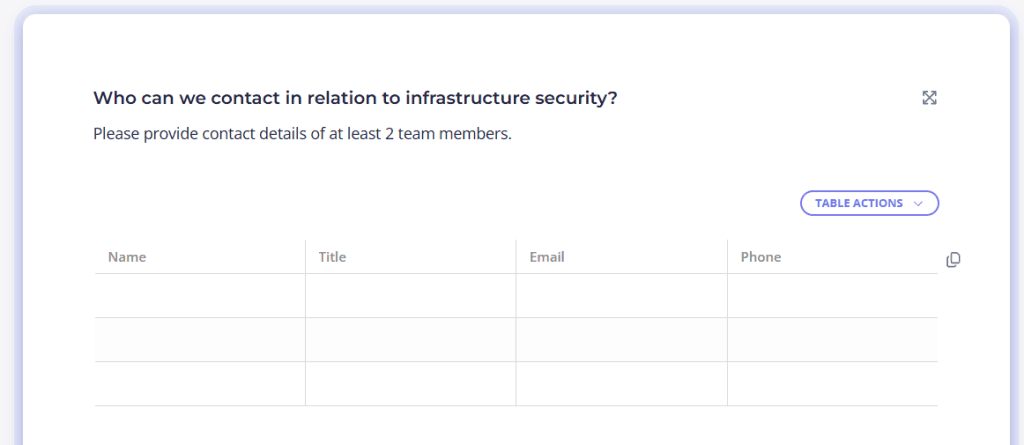
Task: Click the infrastructure security question heading
Action: coord(355,98)
